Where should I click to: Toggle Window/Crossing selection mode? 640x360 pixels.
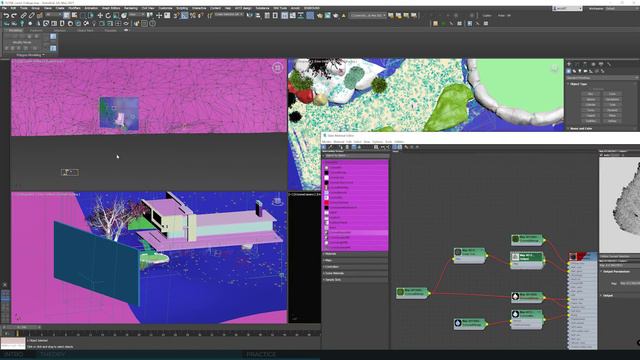(x=91, y=16)
